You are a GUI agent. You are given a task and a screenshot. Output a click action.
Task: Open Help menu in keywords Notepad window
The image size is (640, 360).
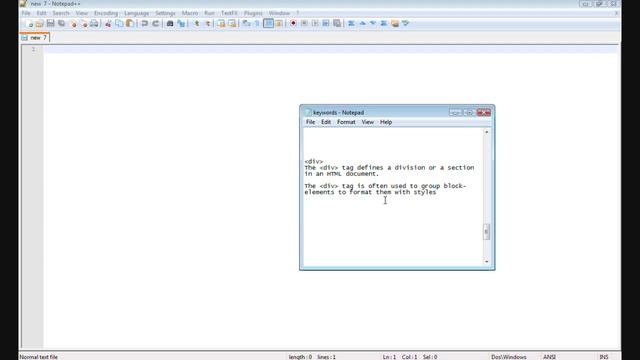pyautogui.click(x=386, y=122)
